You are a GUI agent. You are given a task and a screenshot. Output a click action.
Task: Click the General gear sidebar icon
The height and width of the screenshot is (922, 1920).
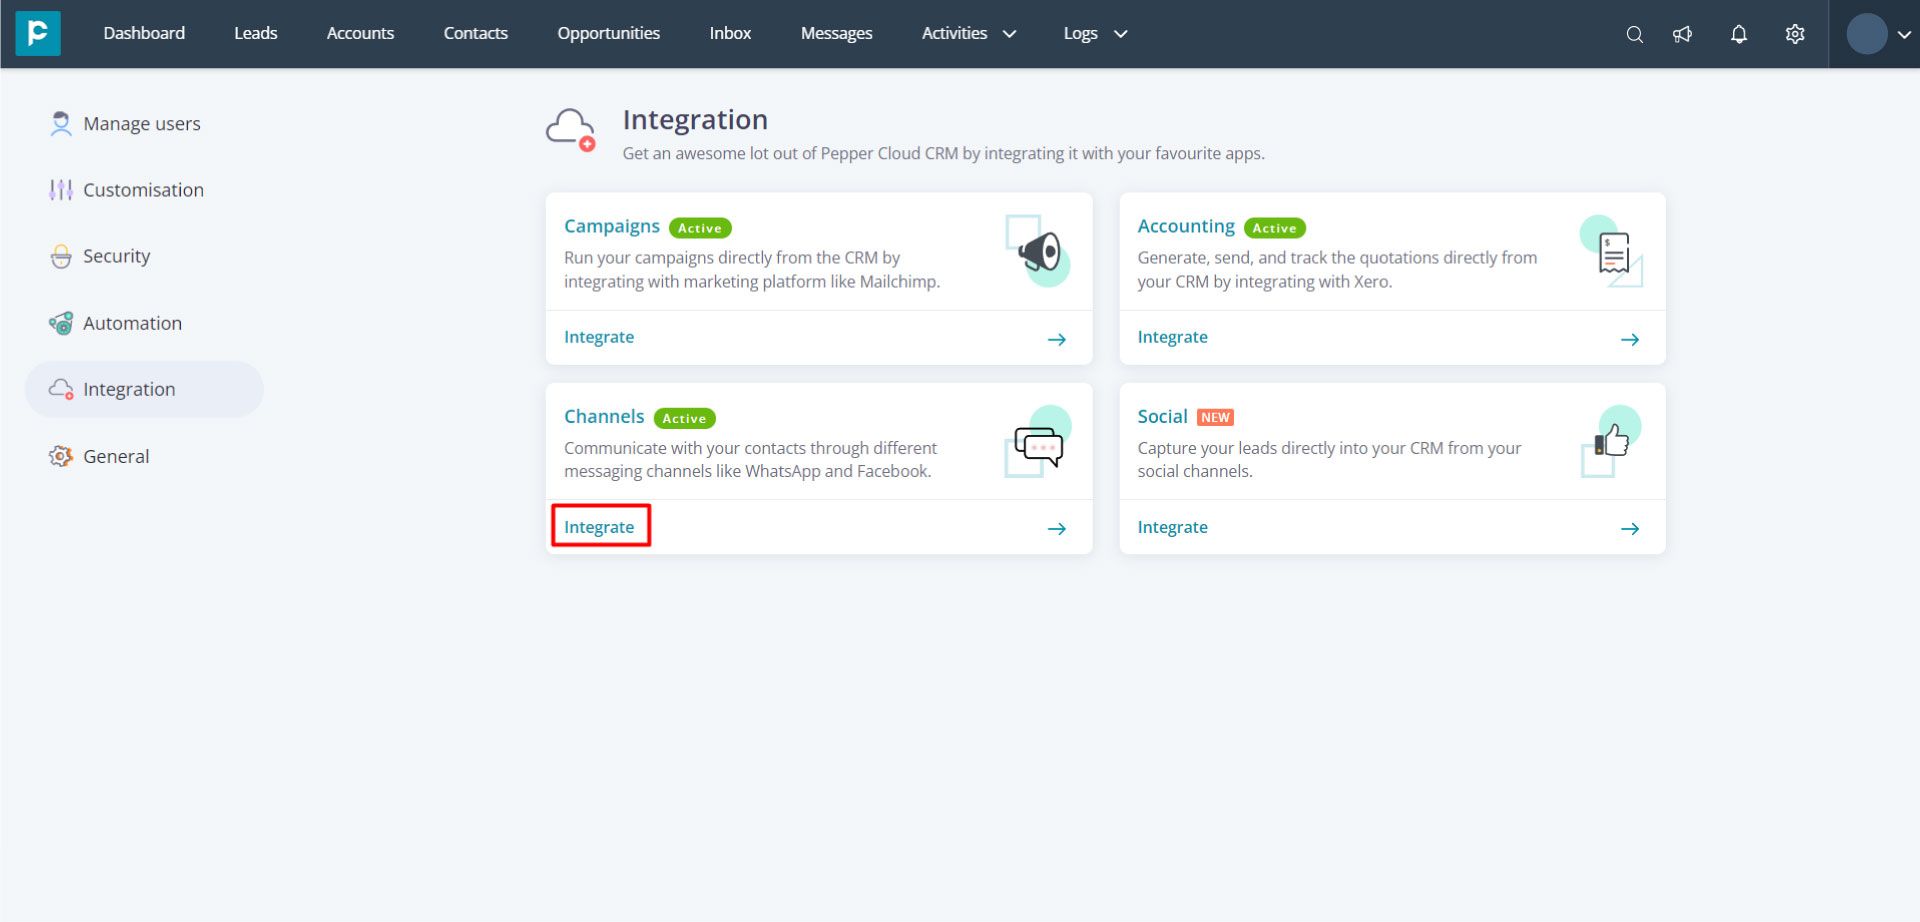(61, 456)
